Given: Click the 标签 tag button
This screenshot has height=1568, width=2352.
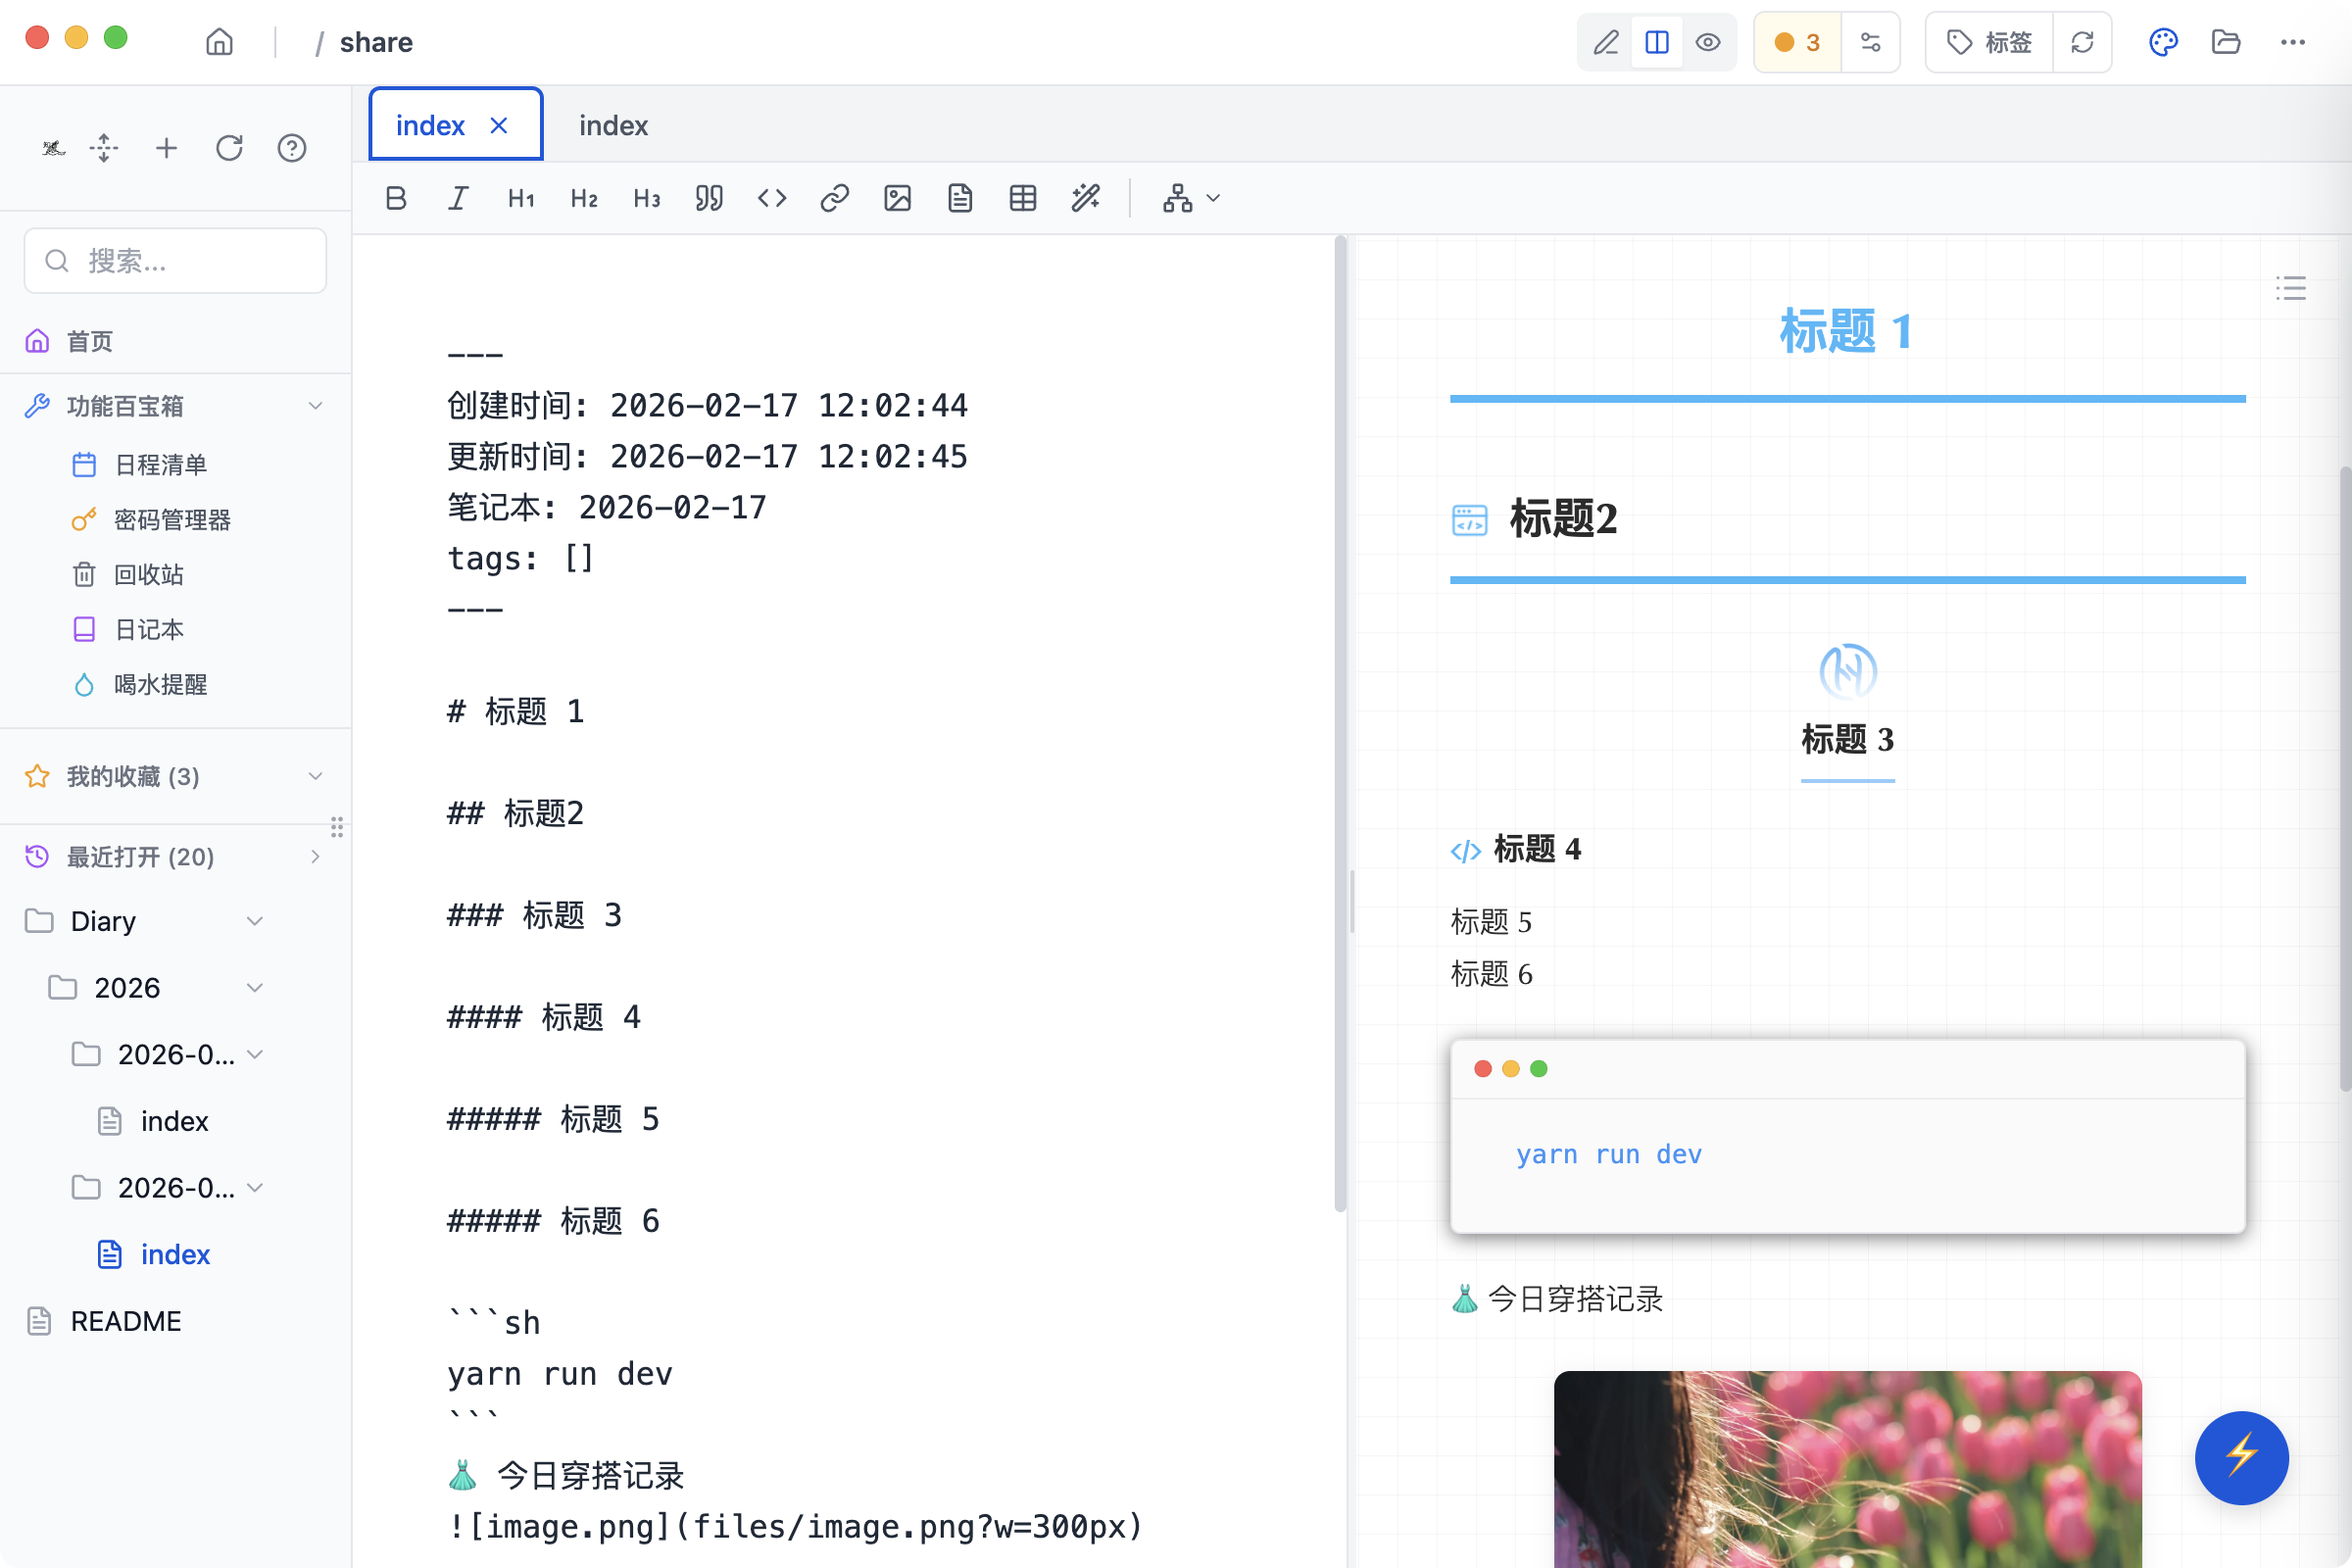Looking at the screenshot, I should point(1988,42).
